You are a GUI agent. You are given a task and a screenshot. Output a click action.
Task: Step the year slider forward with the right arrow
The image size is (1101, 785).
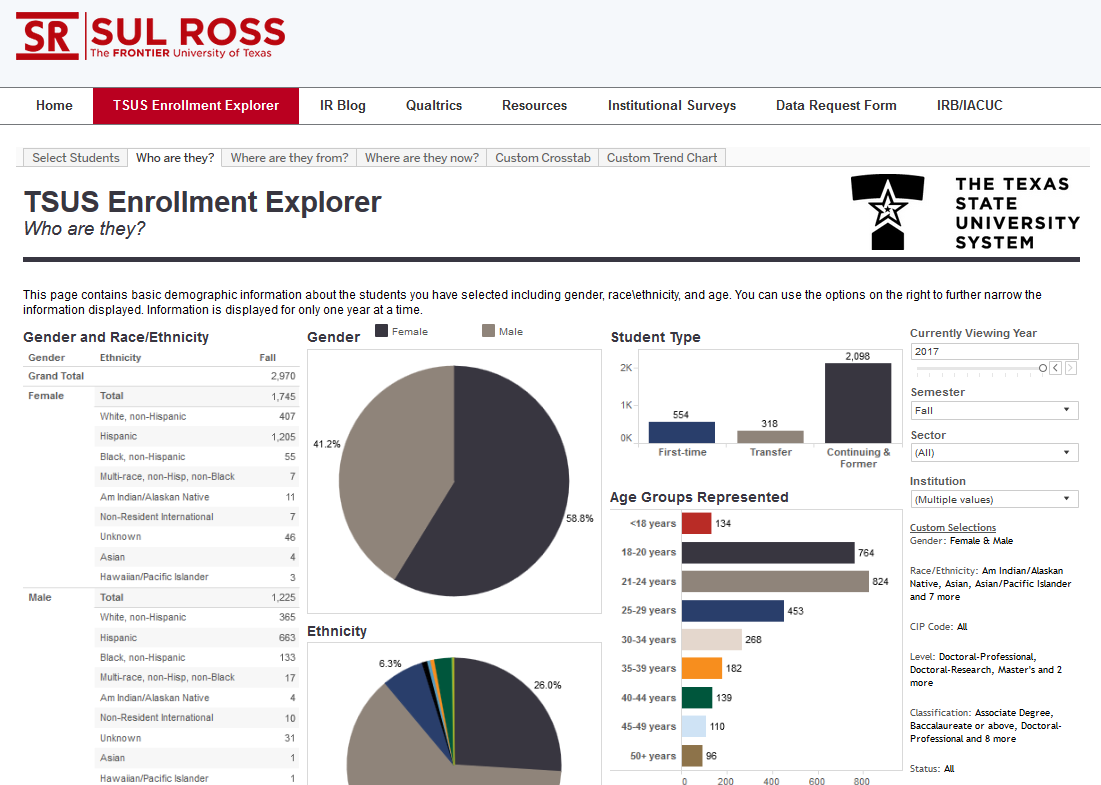1071,368
